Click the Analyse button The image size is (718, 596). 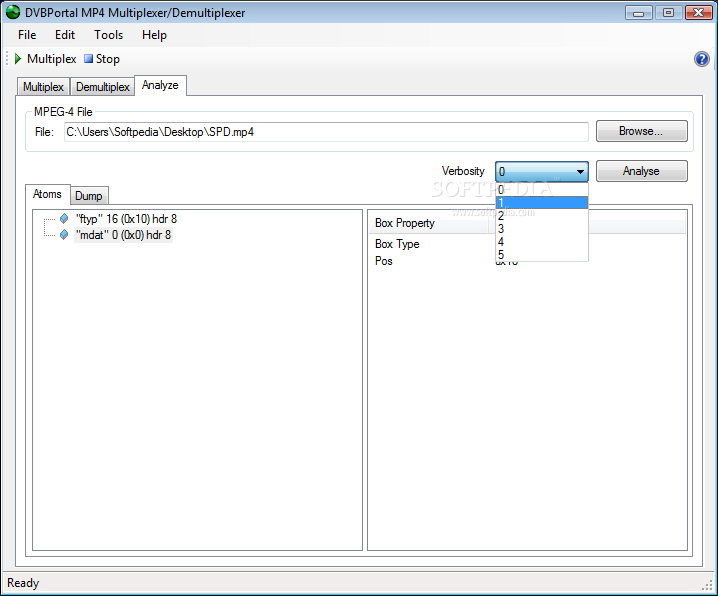click(641, 171)
